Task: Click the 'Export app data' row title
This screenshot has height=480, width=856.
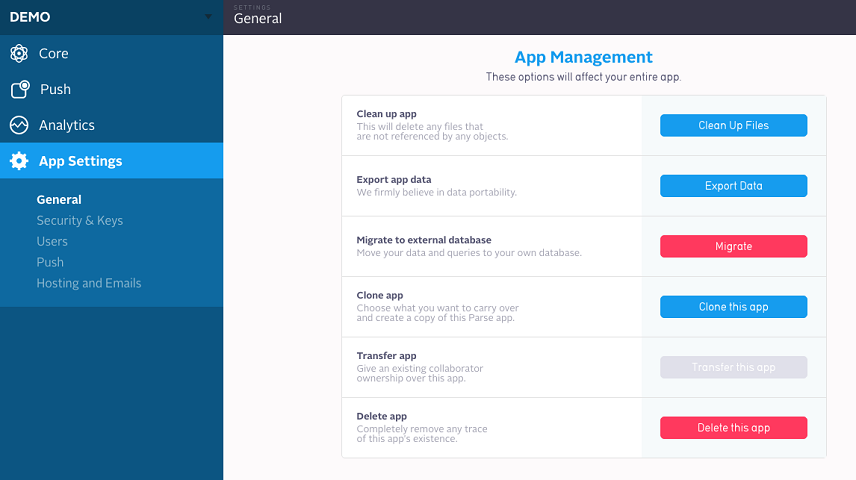Action: [394, 180]
